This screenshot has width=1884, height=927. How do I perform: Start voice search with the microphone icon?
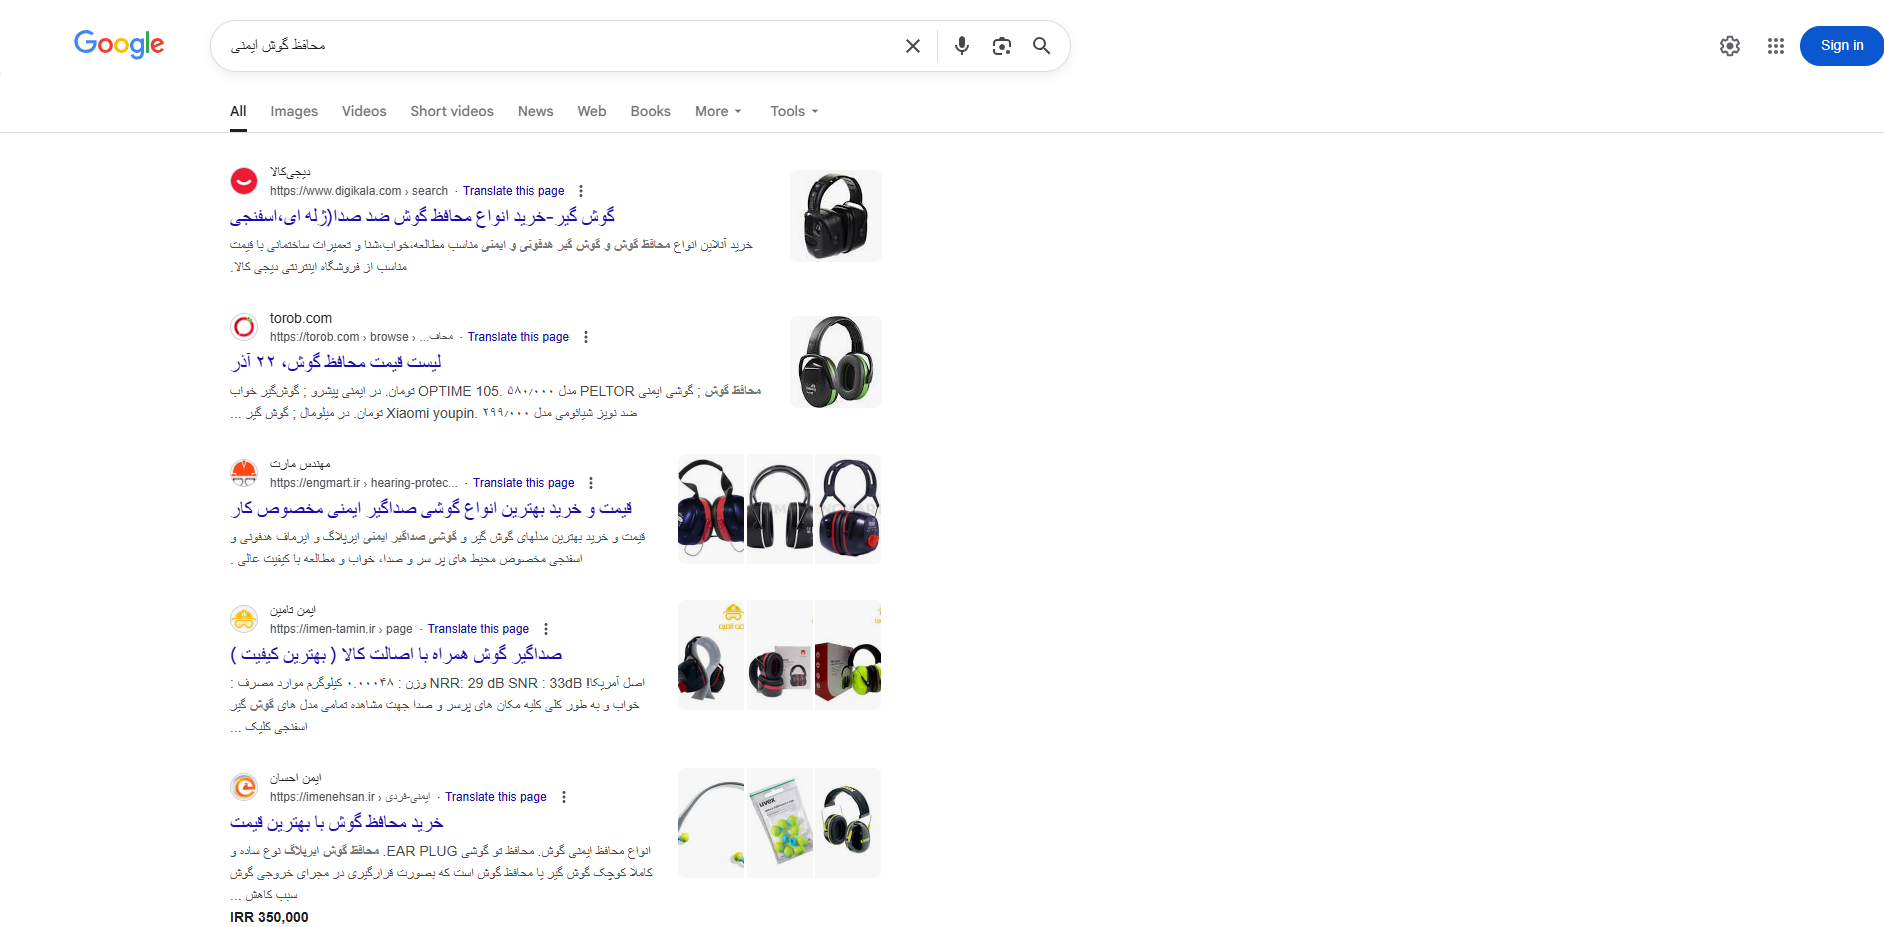click(962, 46)
